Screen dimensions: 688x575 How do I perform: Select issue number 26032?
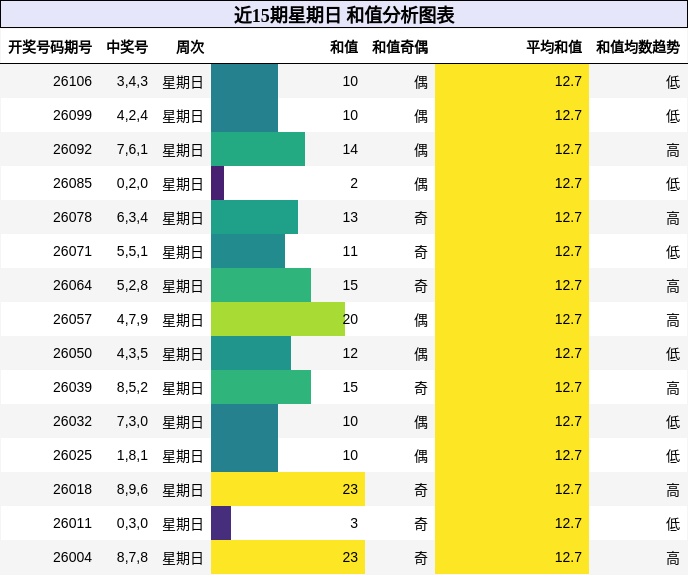click(x=72, y=421)
